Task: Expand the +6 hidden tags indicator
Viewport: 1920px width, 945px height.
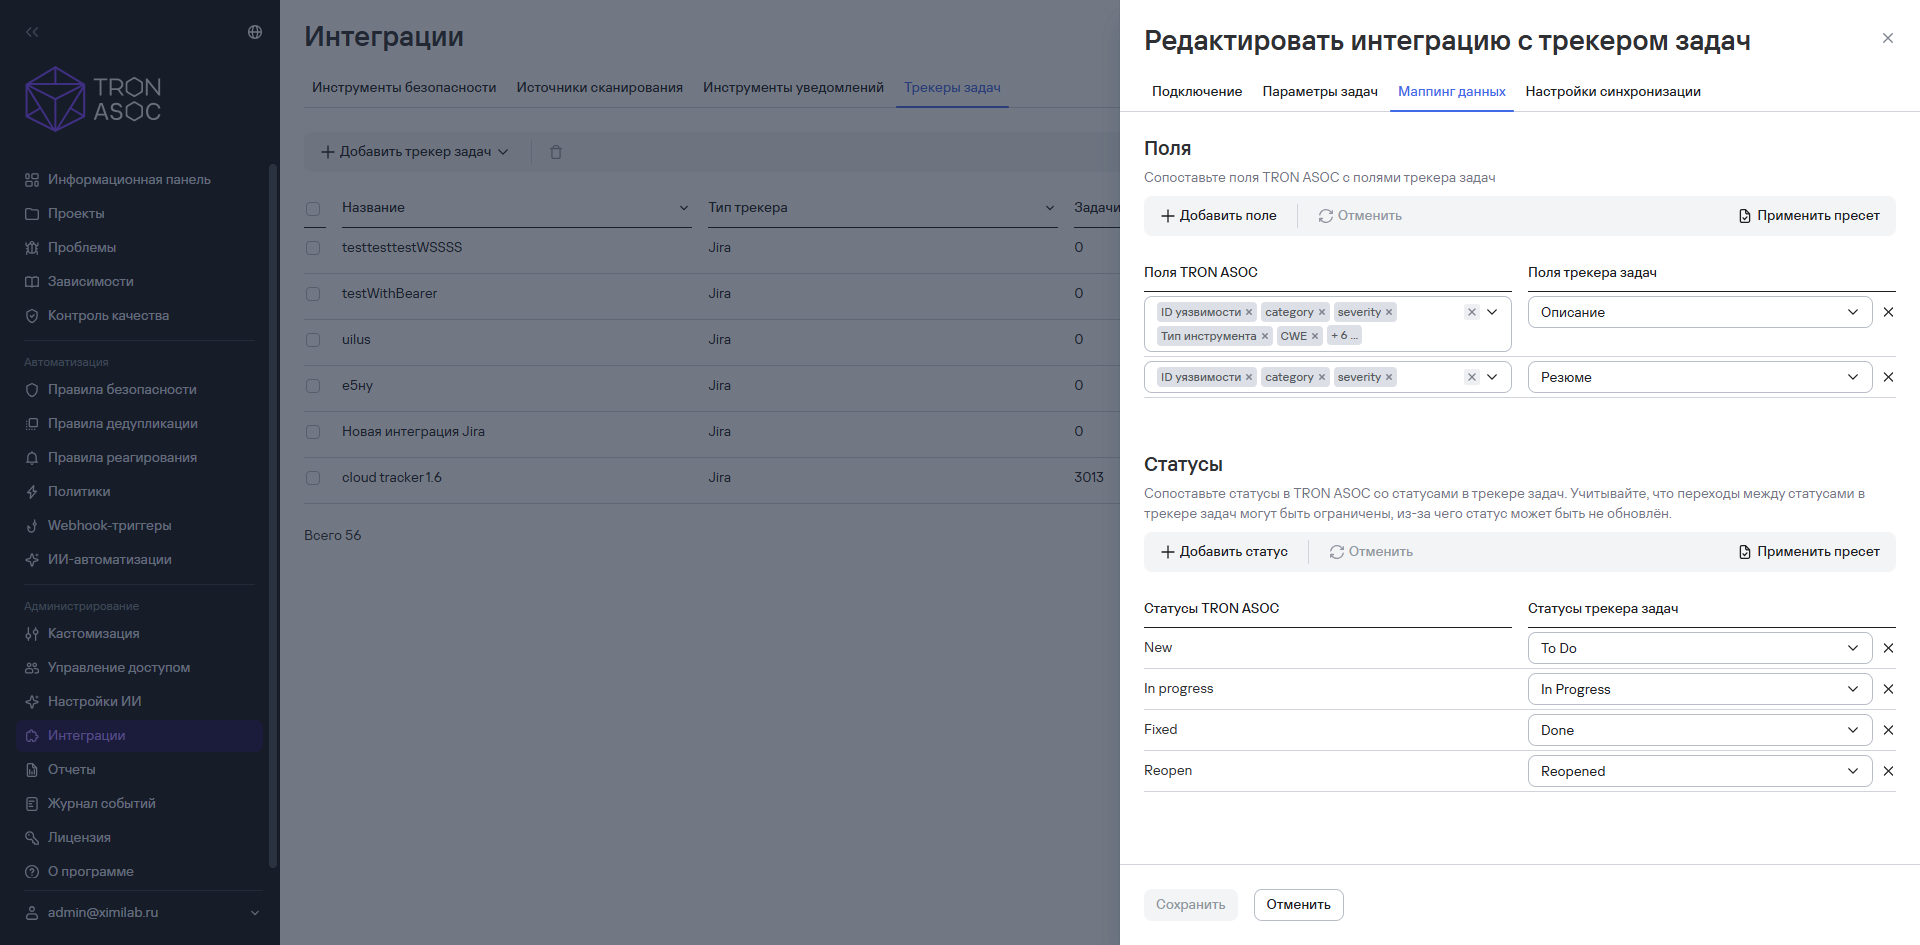Action: [1344, 336]
